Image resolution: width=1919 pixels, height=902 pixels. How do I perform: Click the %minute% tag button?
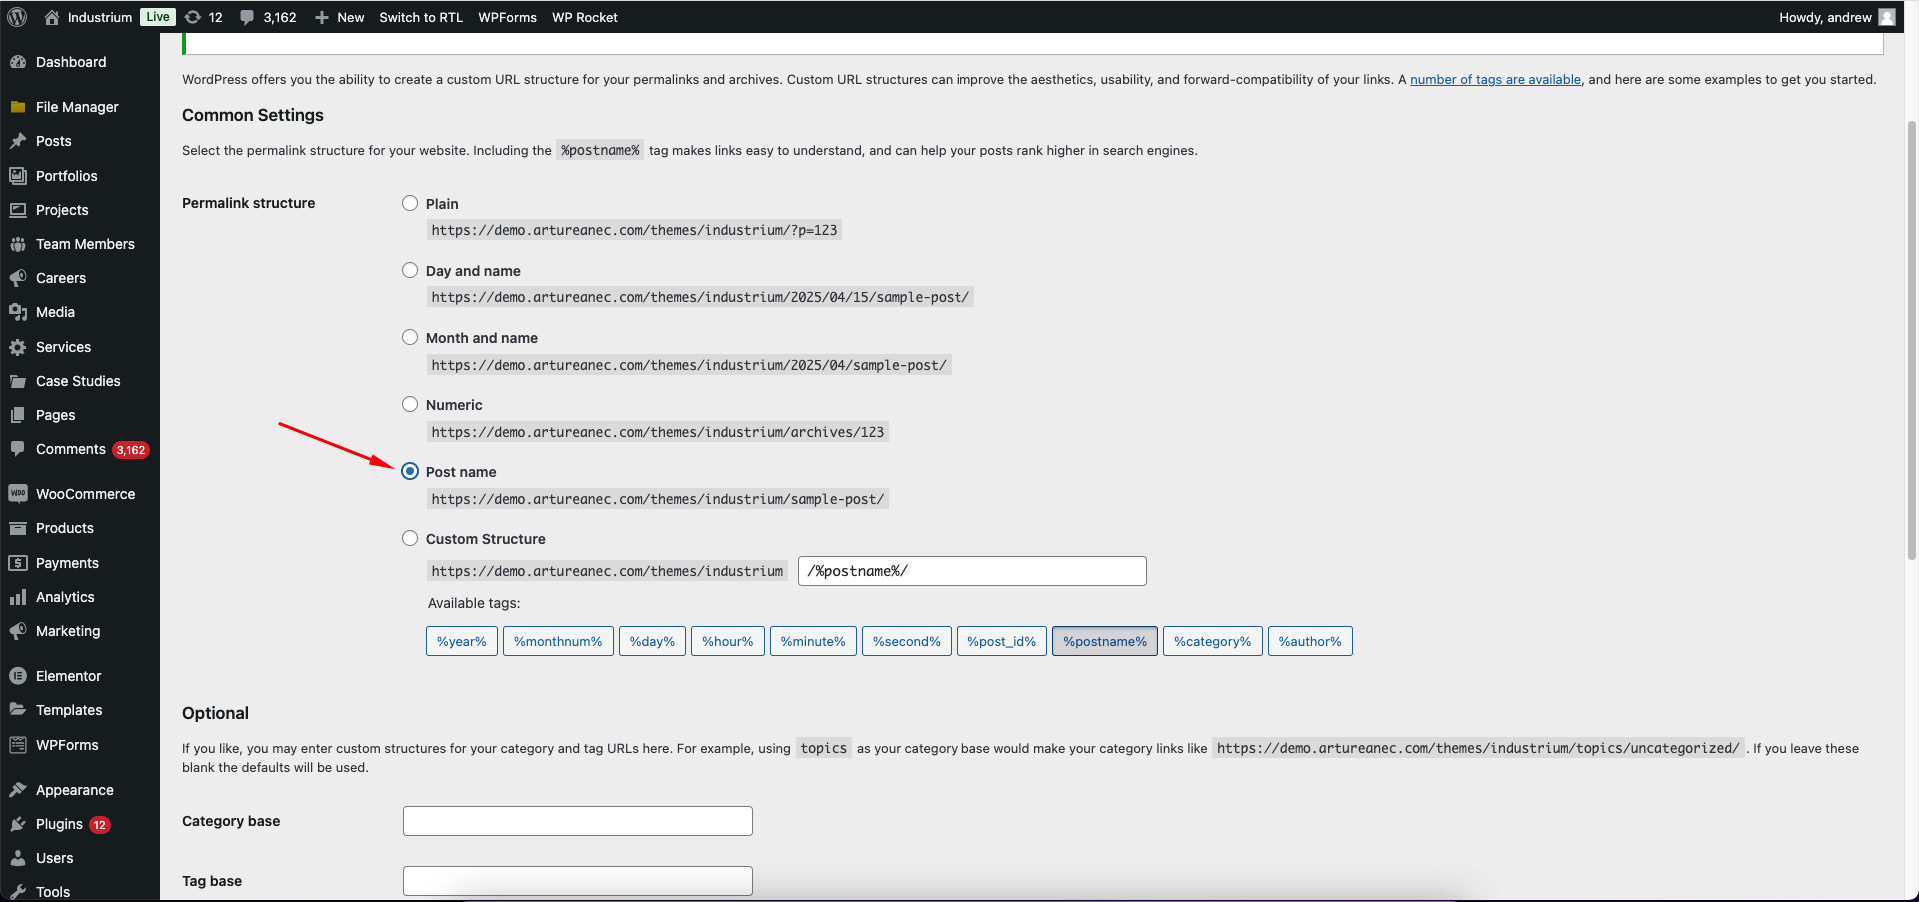[x=813, y=641]
